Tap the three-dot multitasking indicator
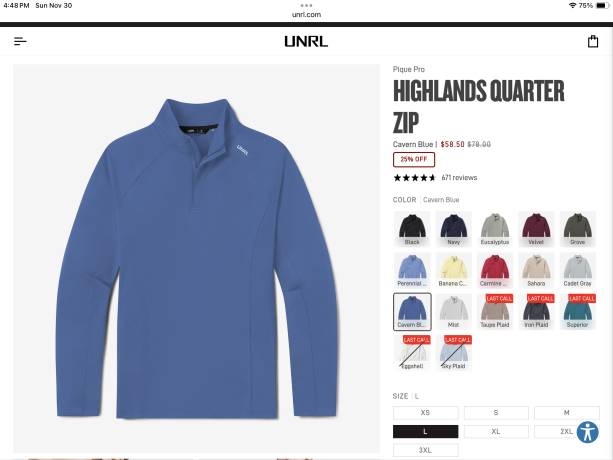Screen dimensions: 613x460 pyautogui.click(x=306, y=5)
